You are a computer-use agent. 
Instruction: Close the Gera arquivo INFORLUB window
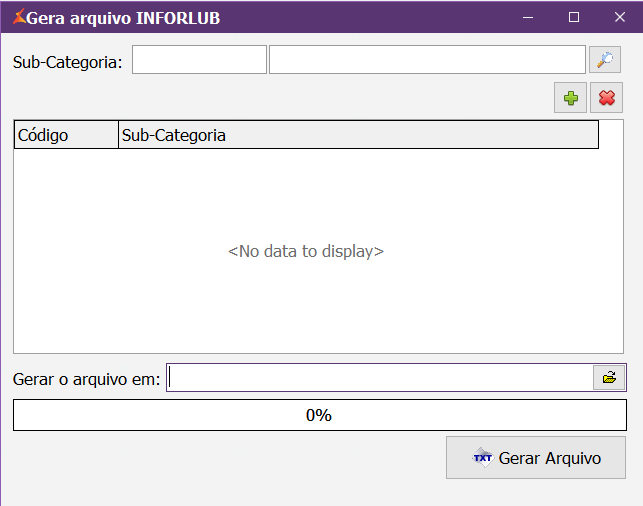pos(620,17)
